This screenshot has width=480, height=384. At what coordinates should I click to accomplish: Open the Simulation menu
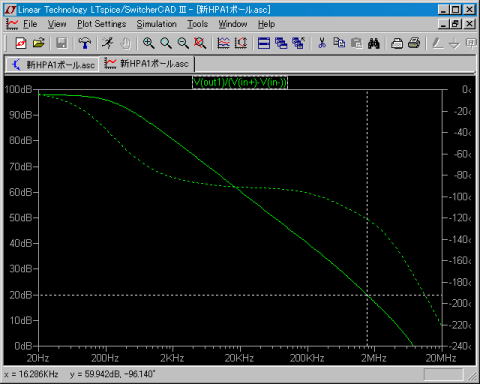156,24
